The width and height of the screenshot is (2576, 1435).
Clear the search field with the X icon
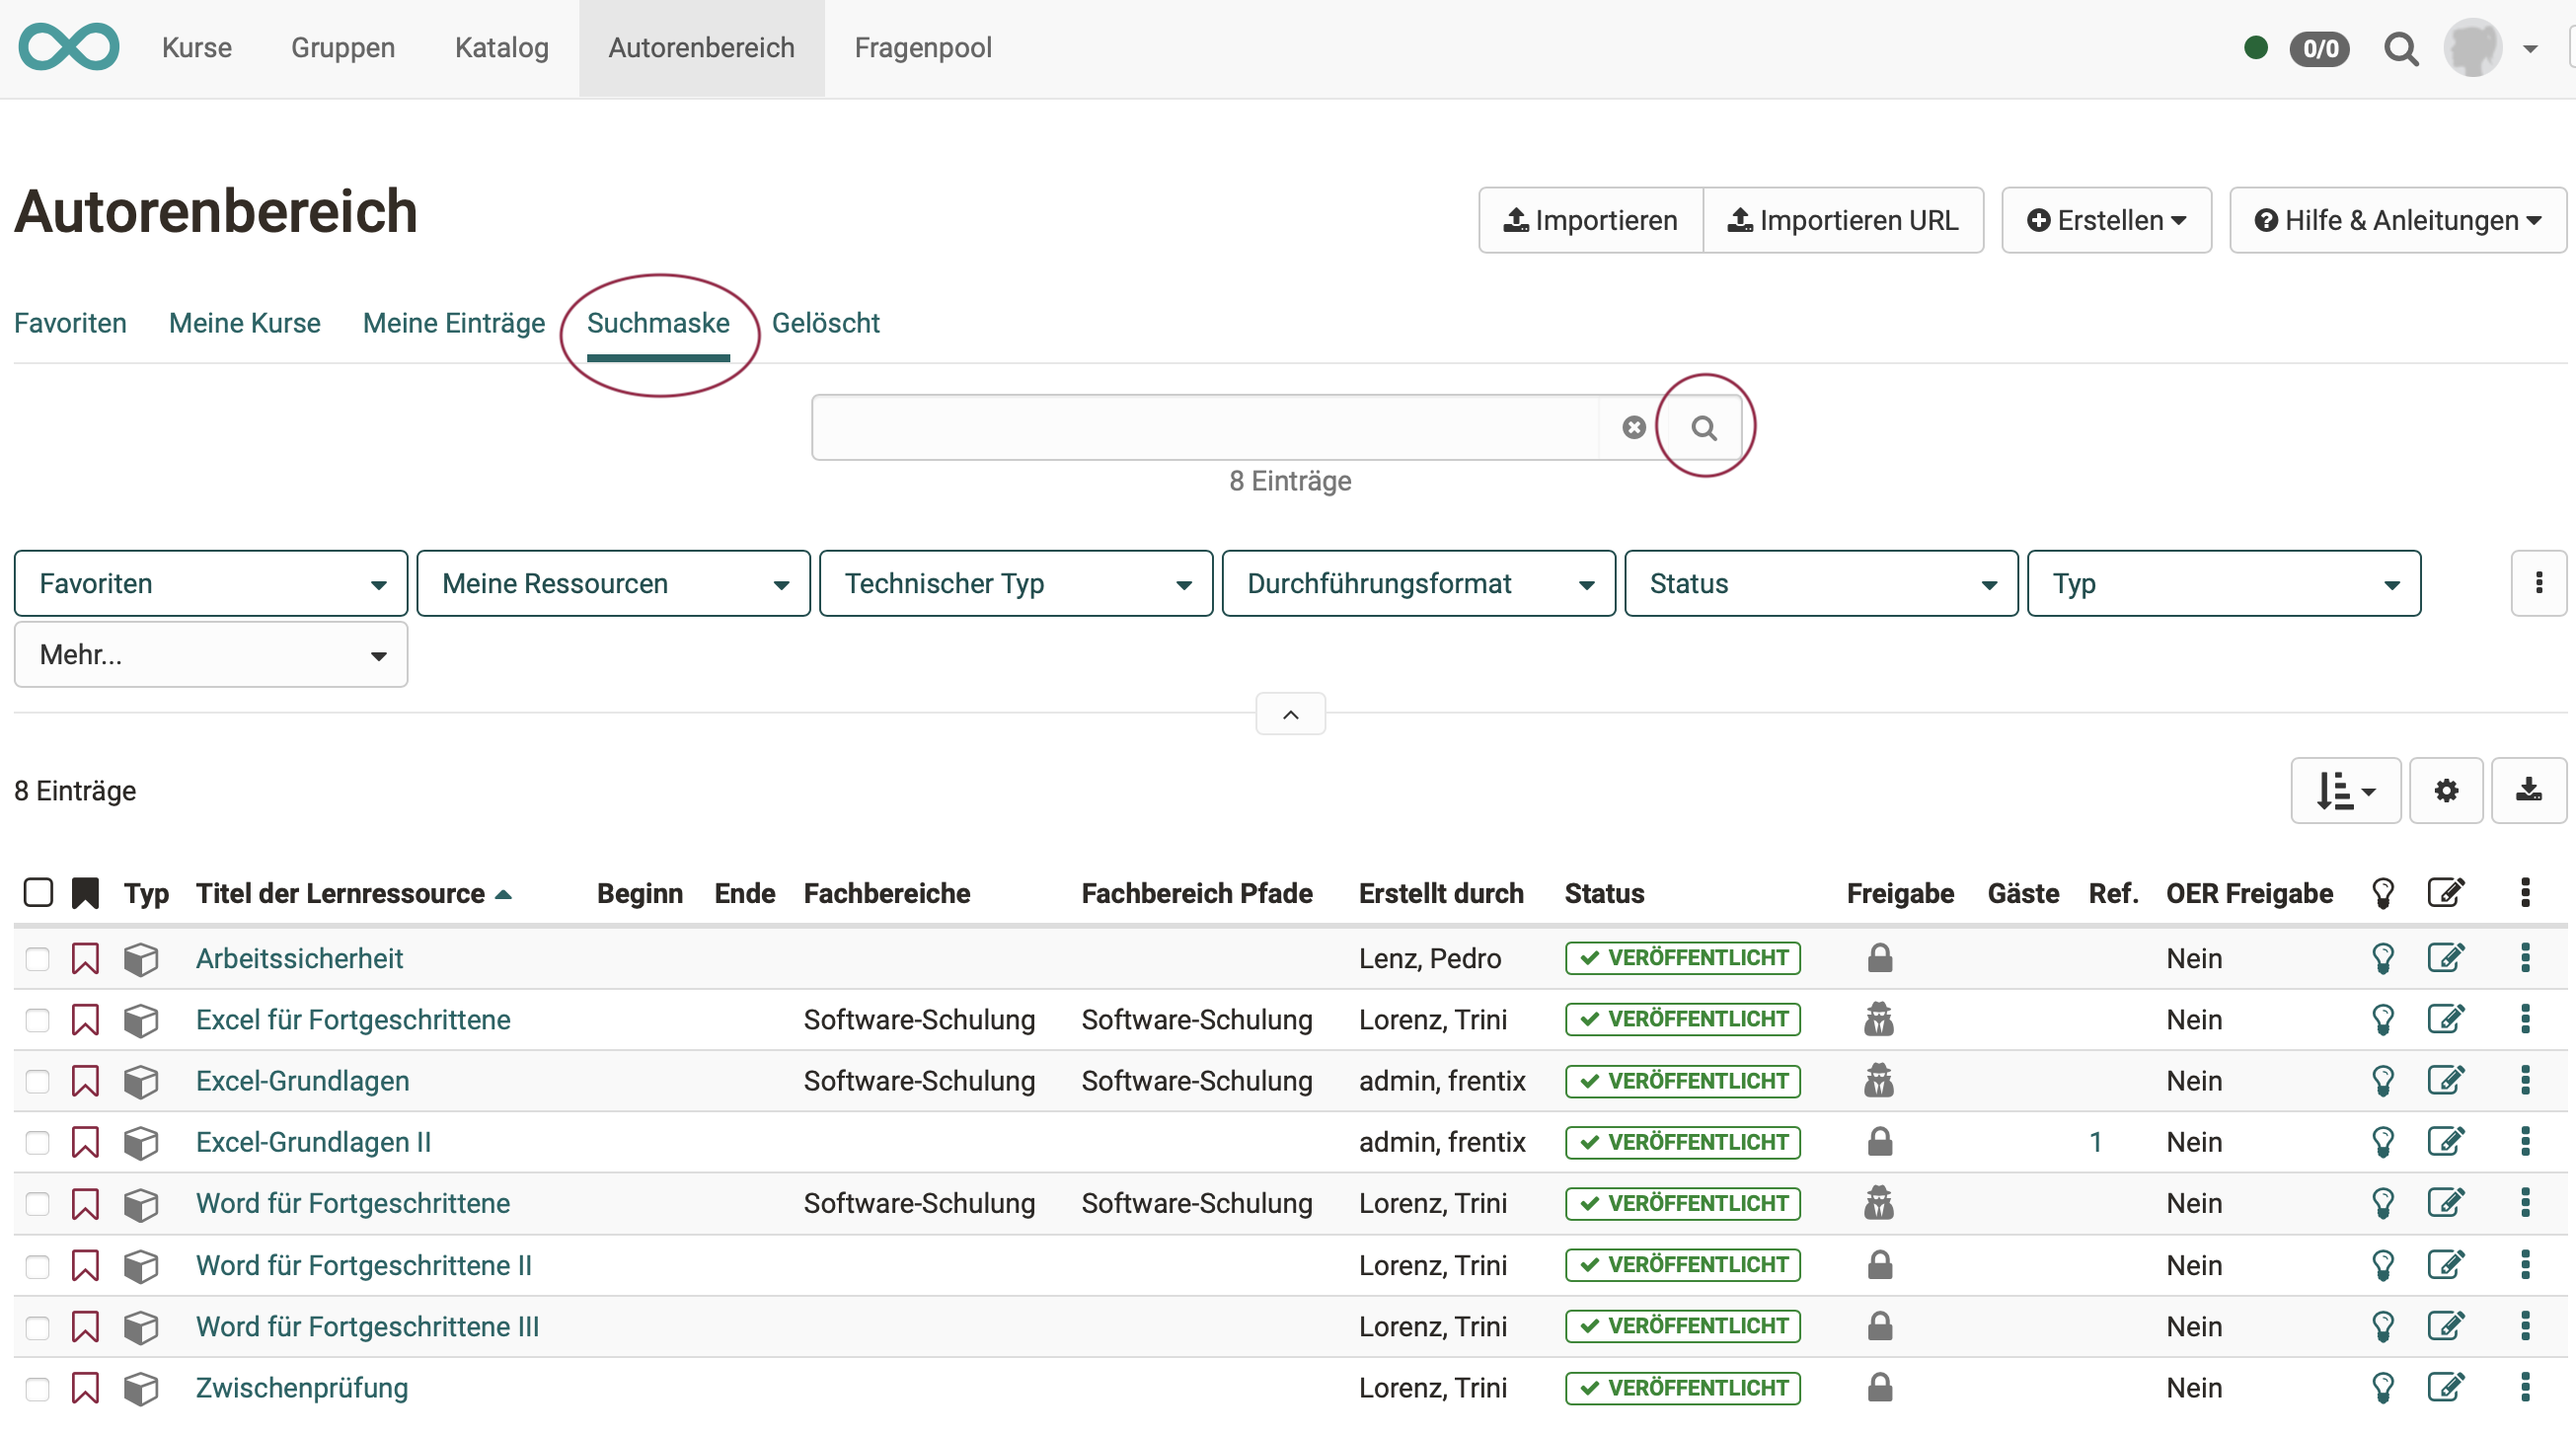point(1633,428)
